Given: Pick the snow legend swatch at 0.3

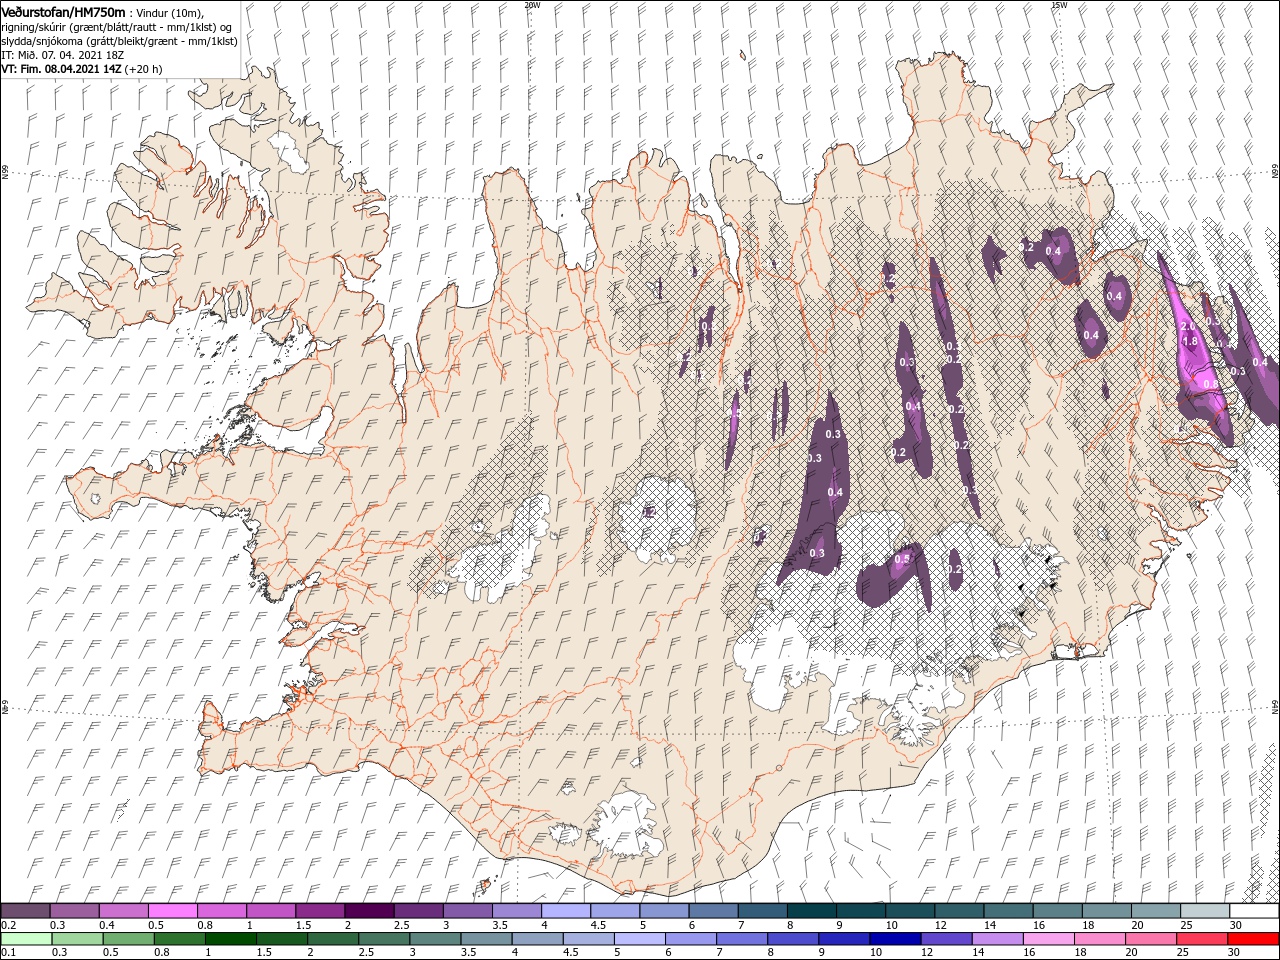Looking at the screenshot, I should [x=74, y=911].
